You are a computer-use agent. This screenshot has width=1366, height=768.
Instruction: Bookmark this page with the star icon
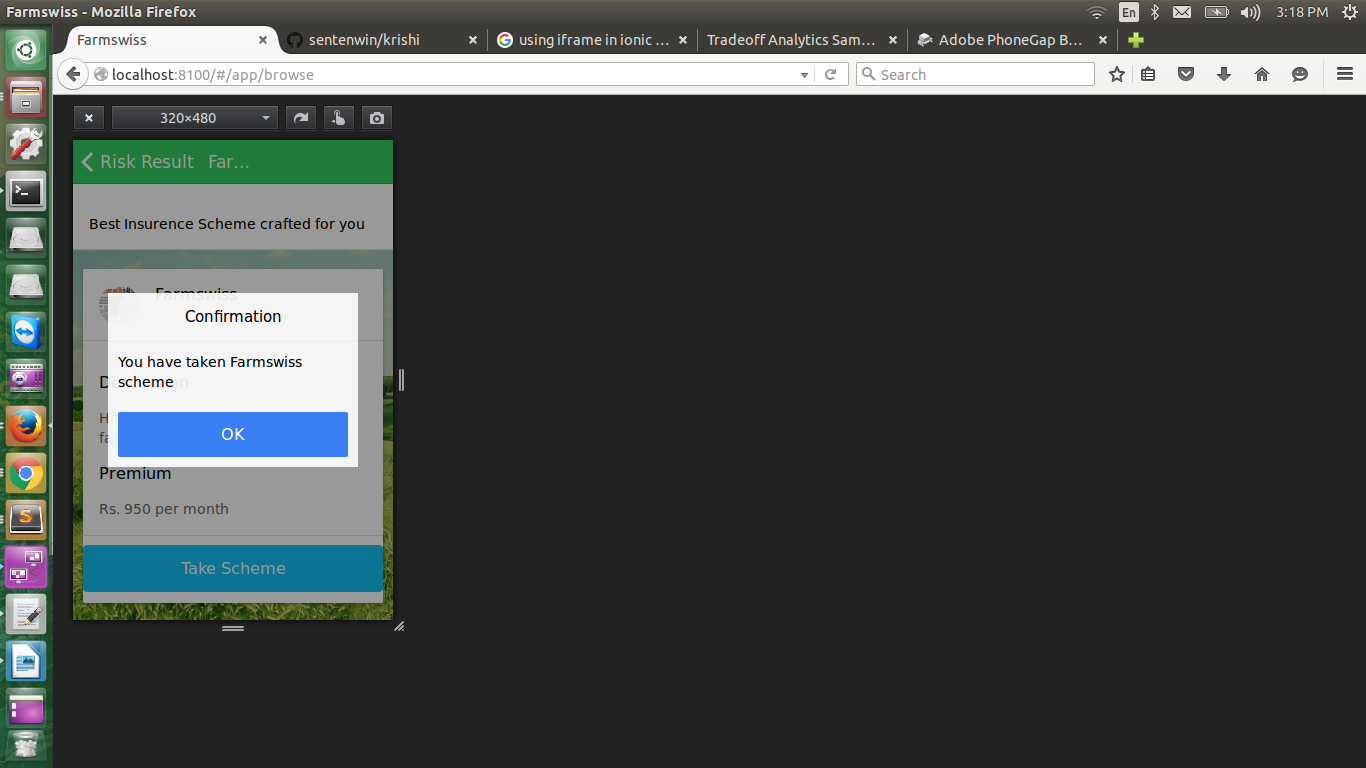pos(1117,74)
